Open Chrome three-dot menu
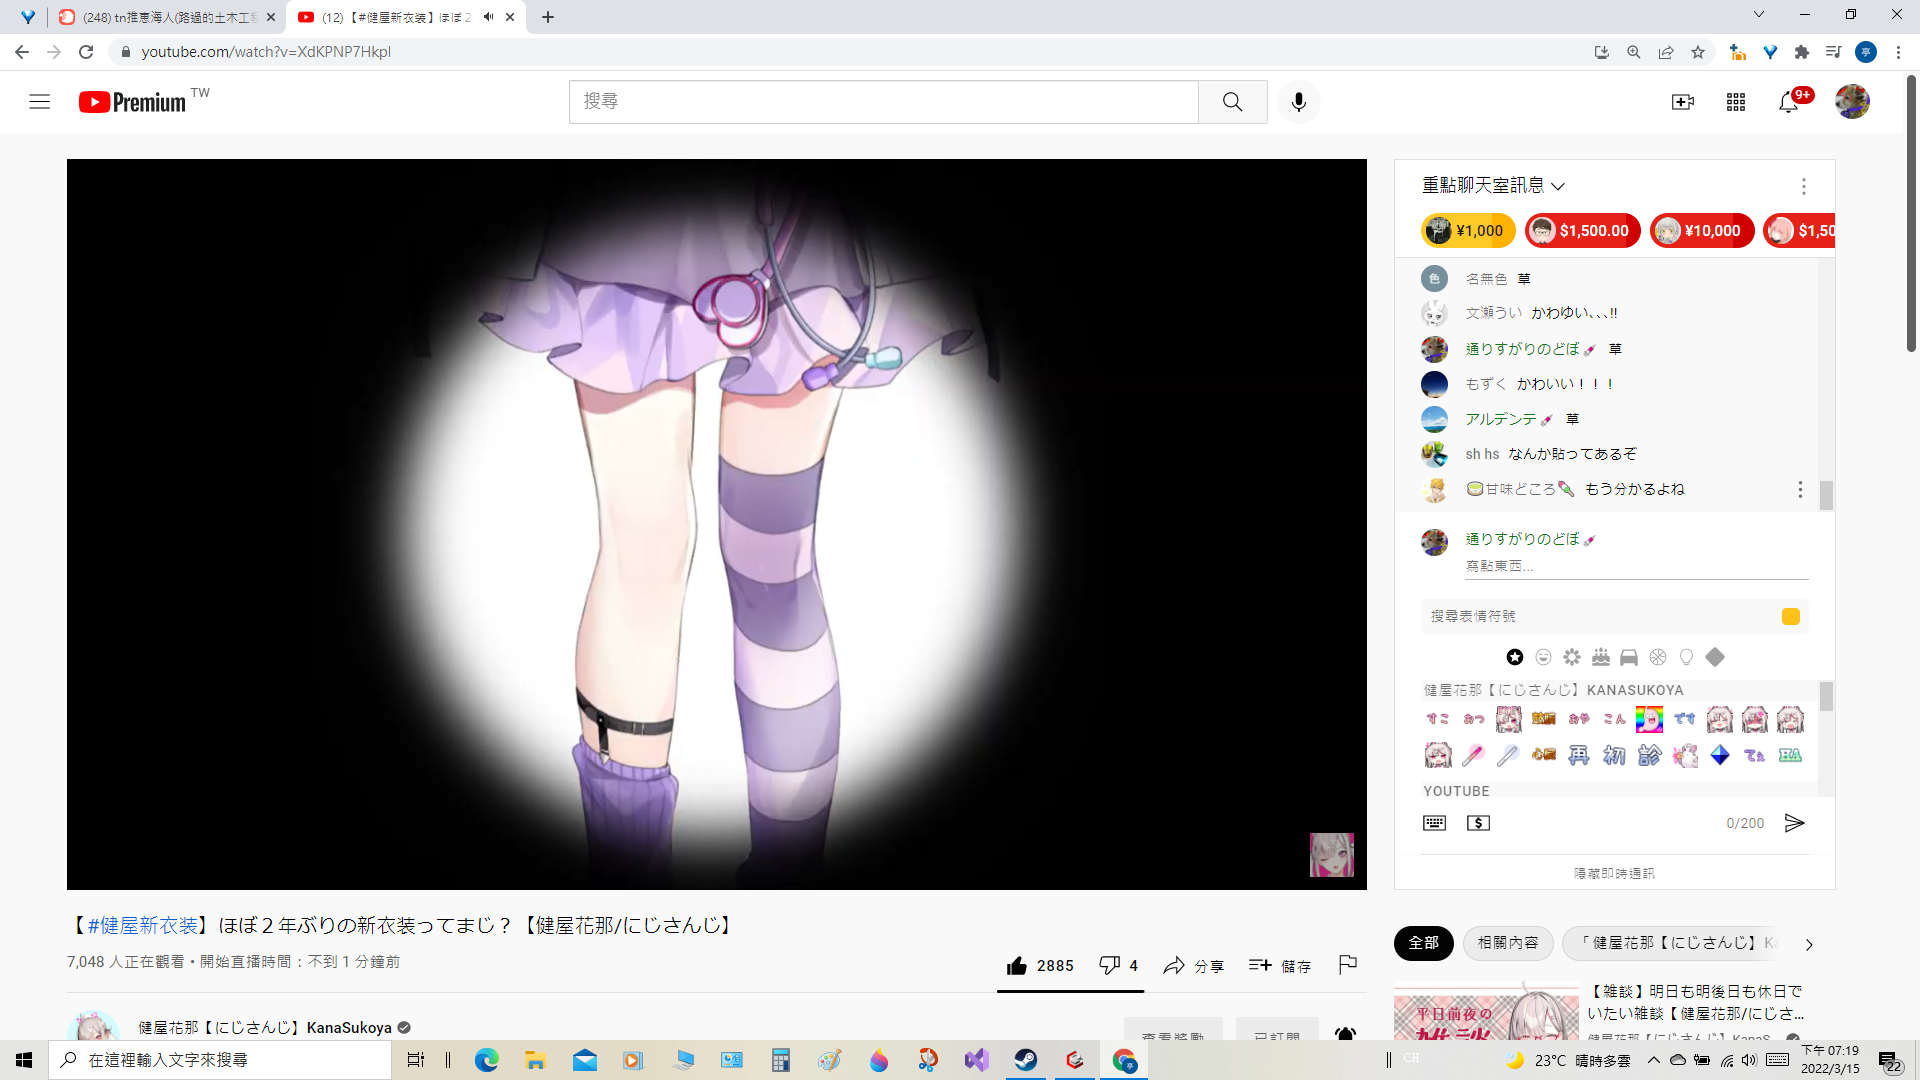Screen dimensions: 1920x1080 point(1898,52)
